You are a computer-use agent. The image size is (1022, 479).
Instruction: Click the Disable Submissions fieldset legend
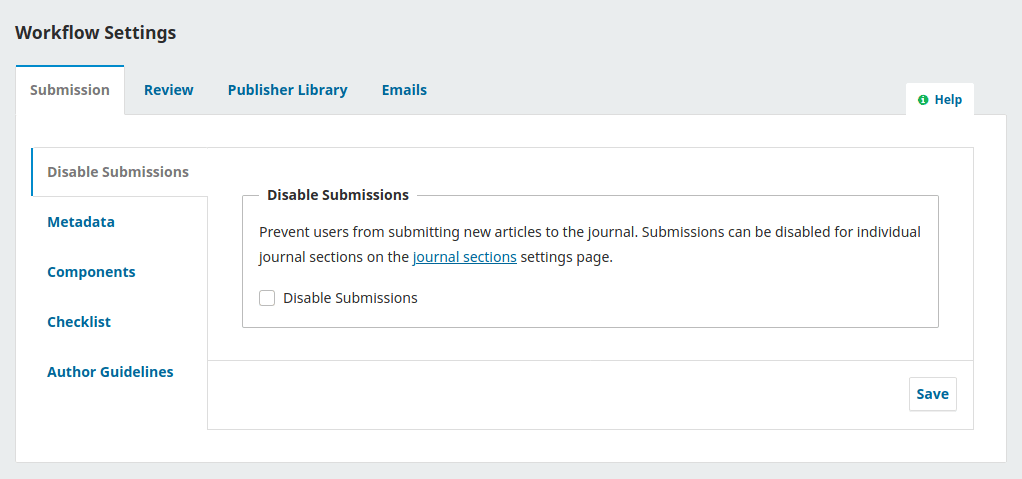338,195
